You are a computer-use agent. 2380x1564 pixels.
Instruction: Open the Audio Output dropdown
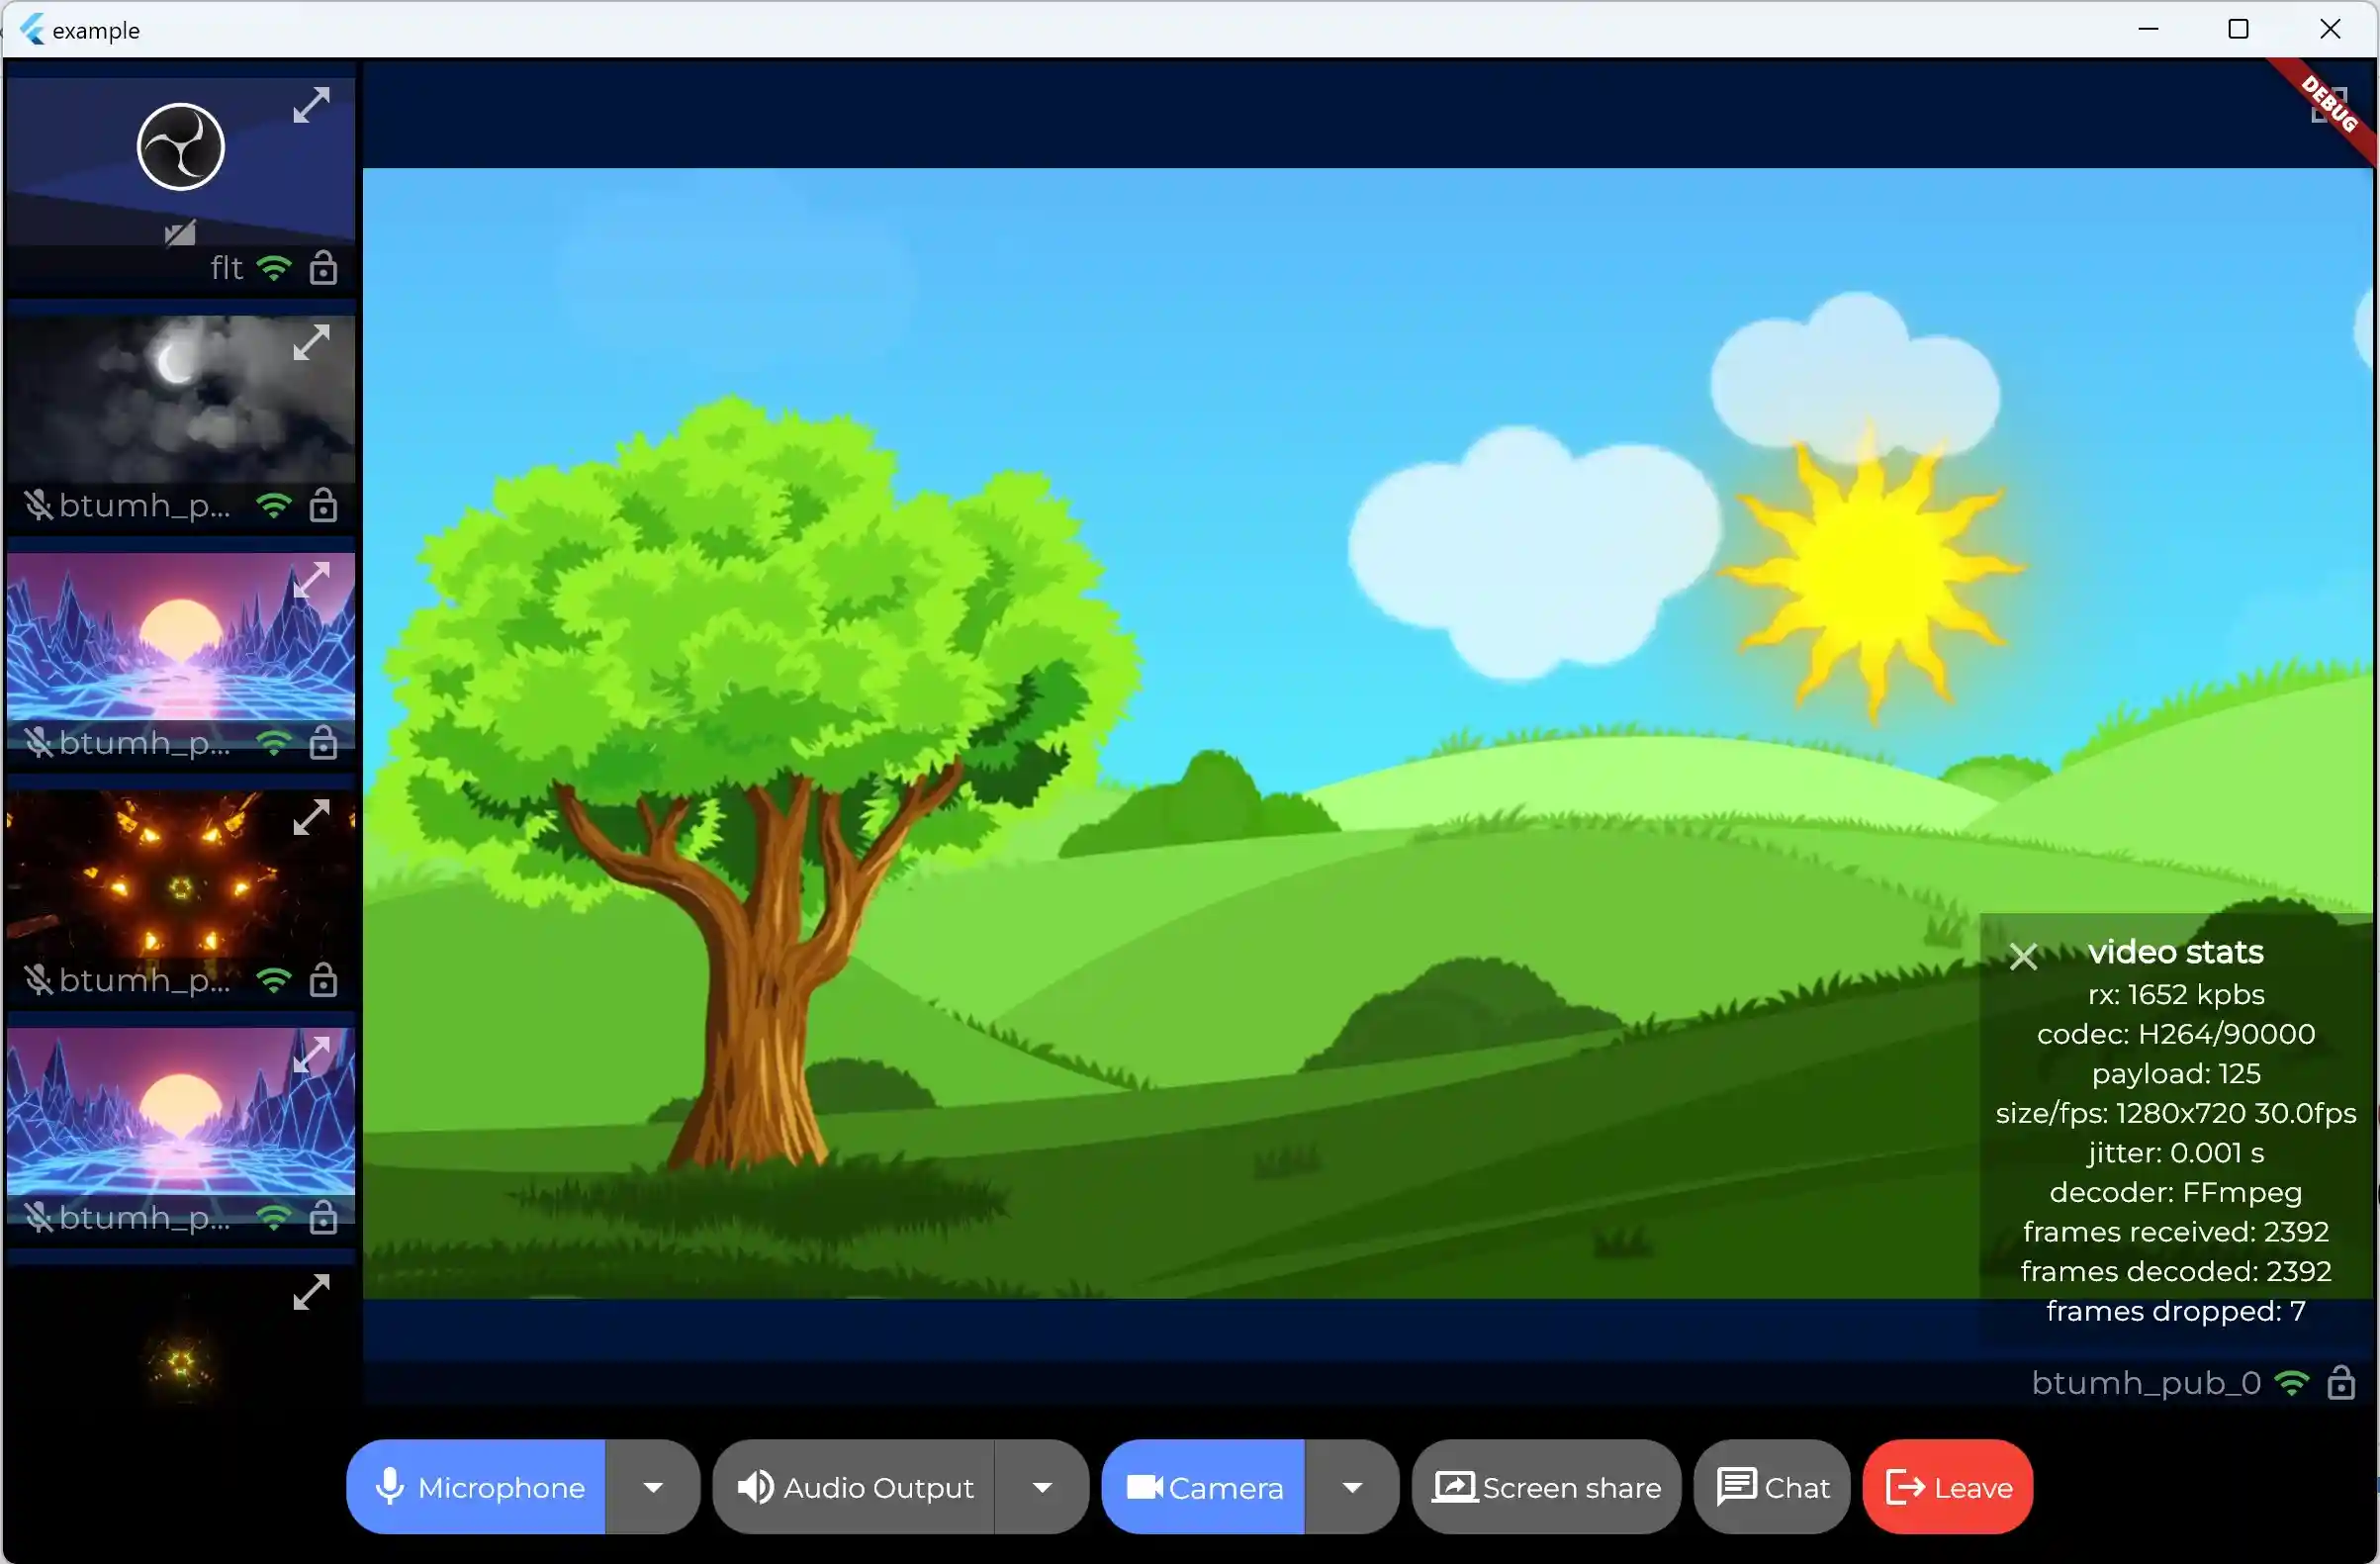click(1044, 1487)
